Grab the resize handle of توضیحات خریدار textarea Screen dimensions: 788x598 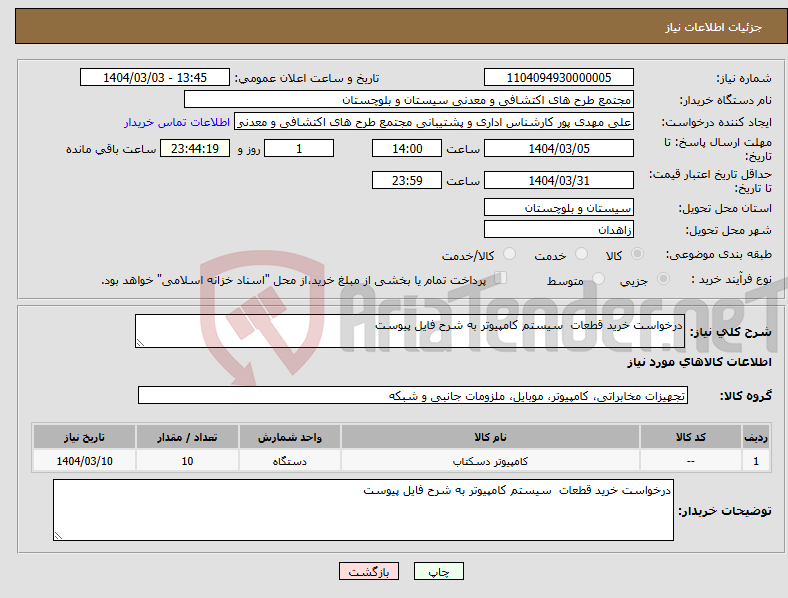click(58, 536)
